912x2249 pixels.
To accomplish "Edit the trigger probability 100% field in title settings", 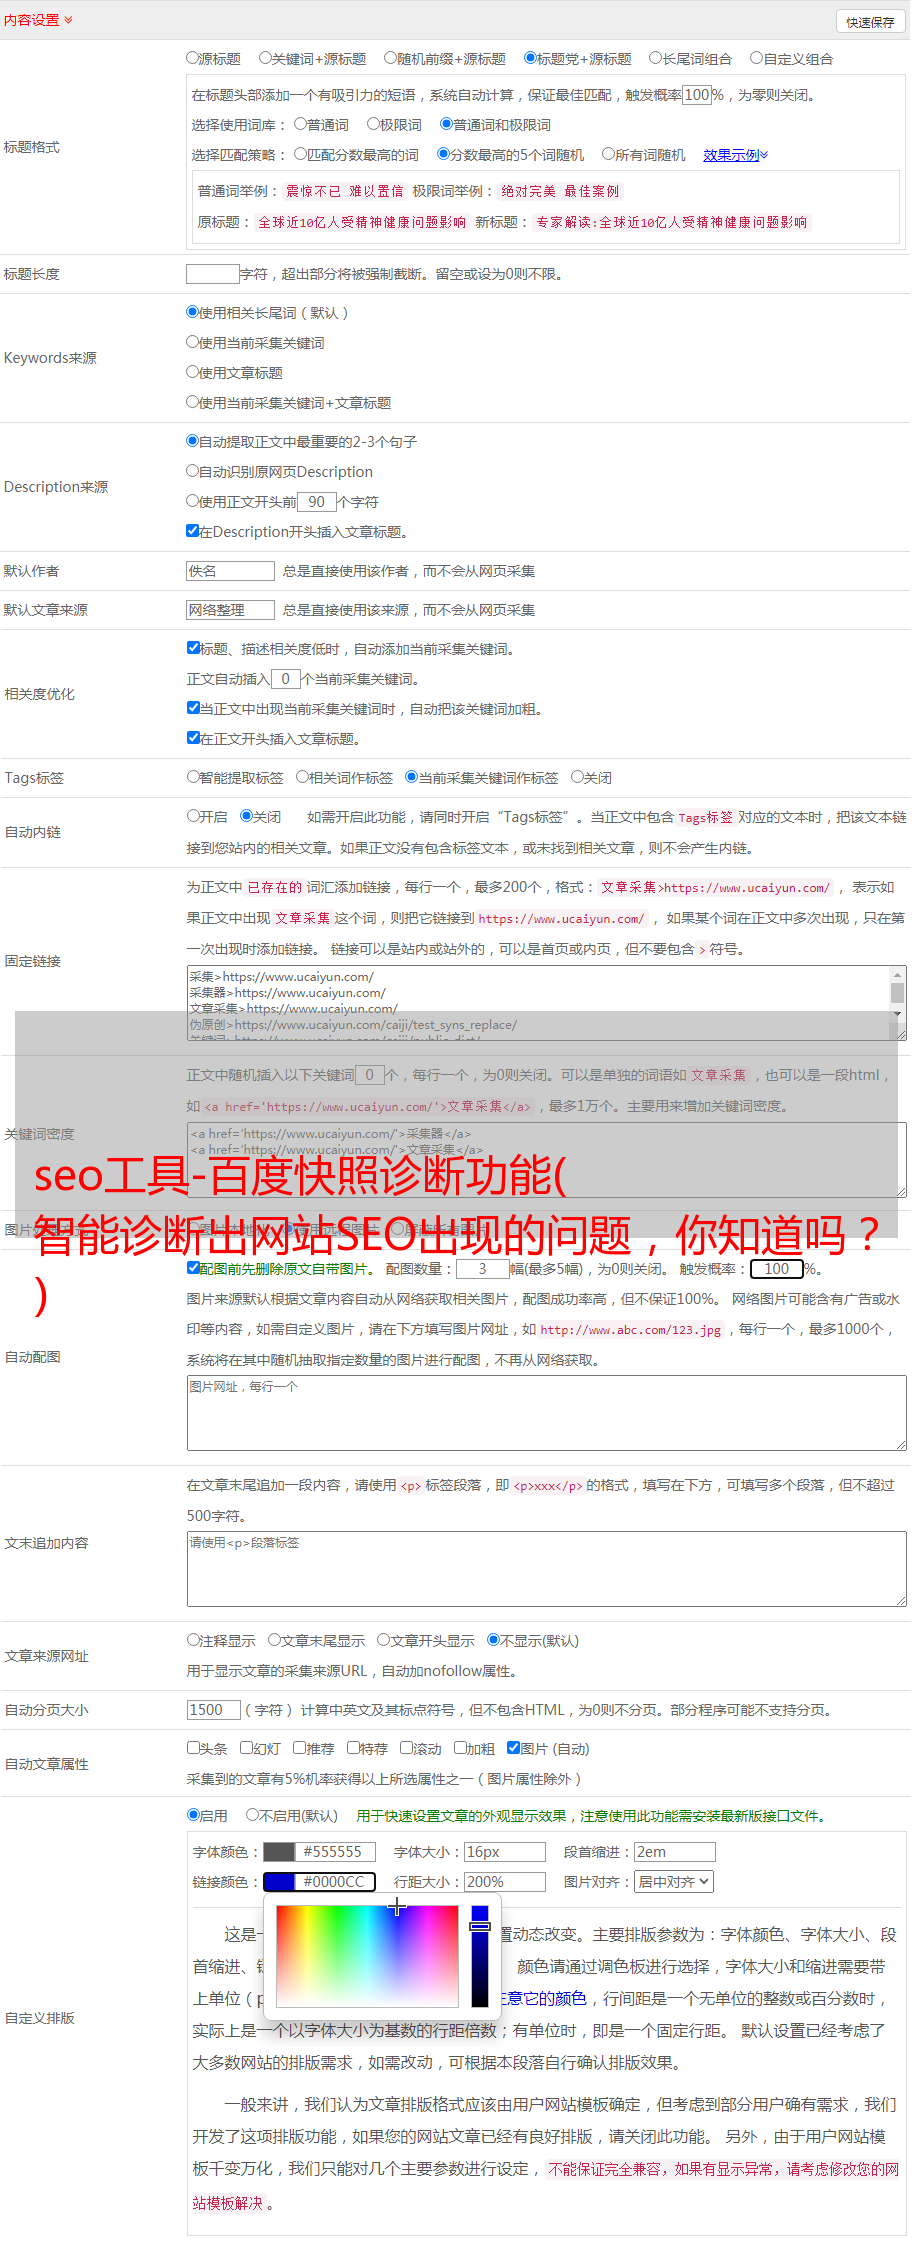I will (x=697, y=95).
